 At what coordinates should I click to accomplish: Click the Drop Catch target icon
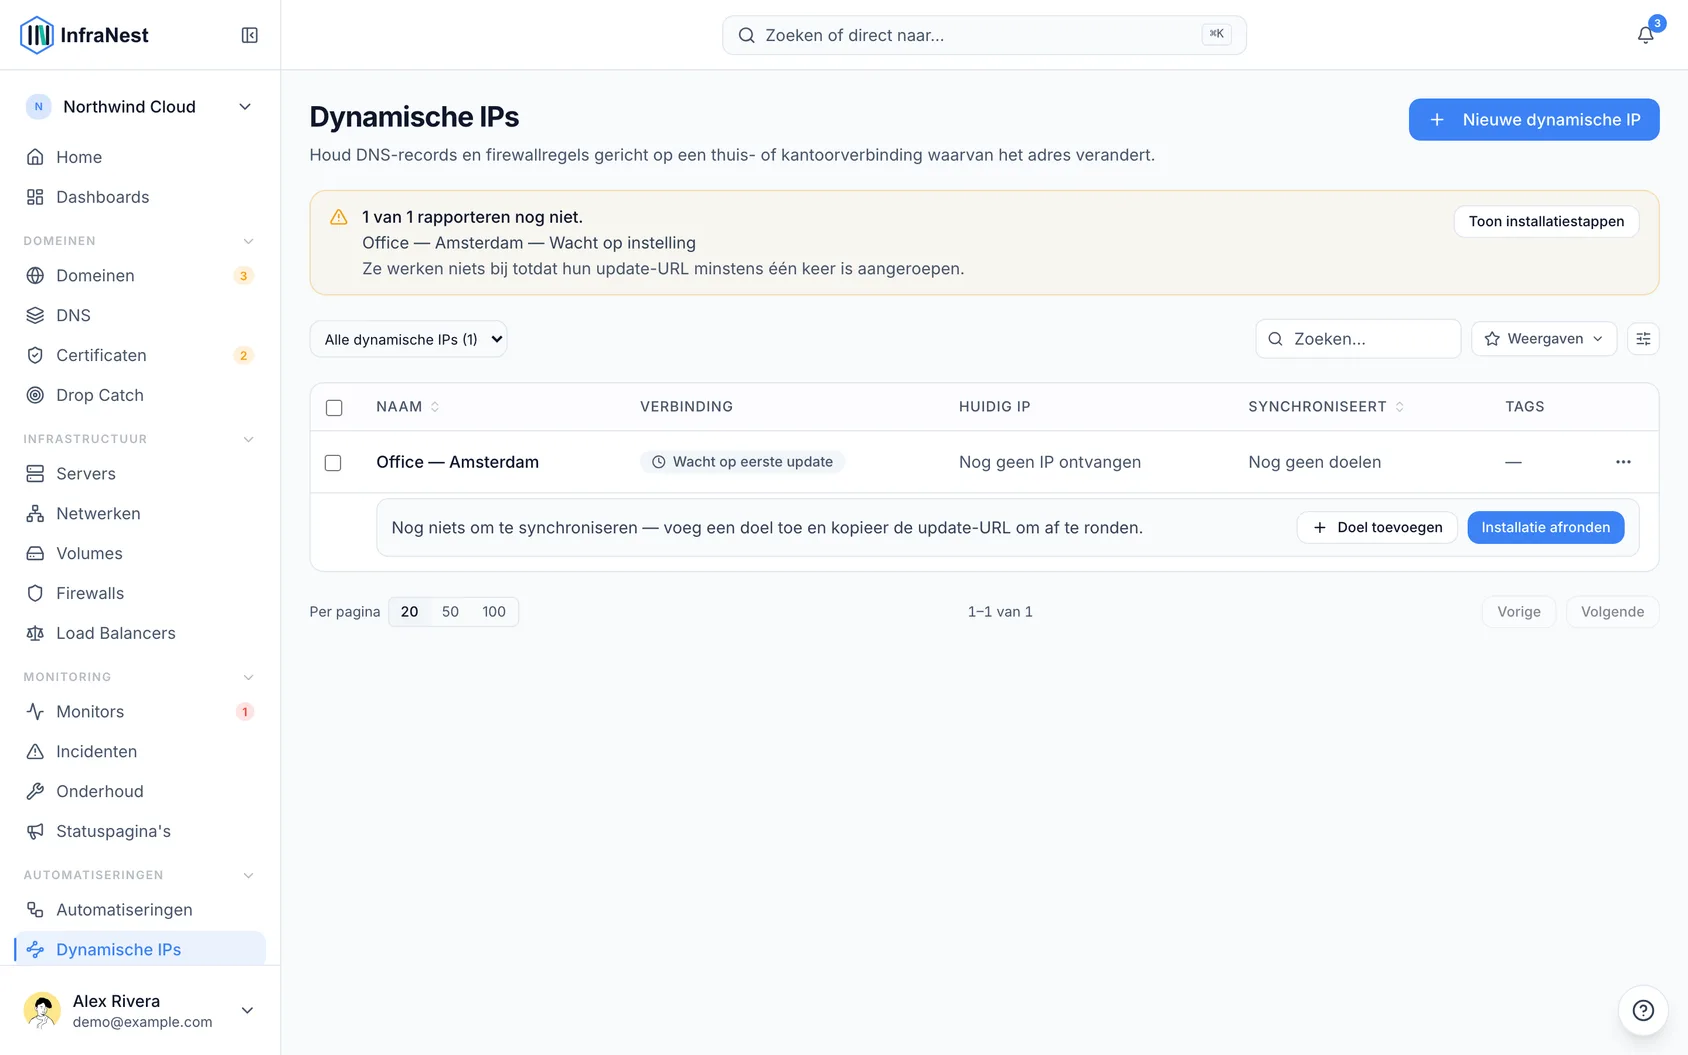click(x=35, y=395)
